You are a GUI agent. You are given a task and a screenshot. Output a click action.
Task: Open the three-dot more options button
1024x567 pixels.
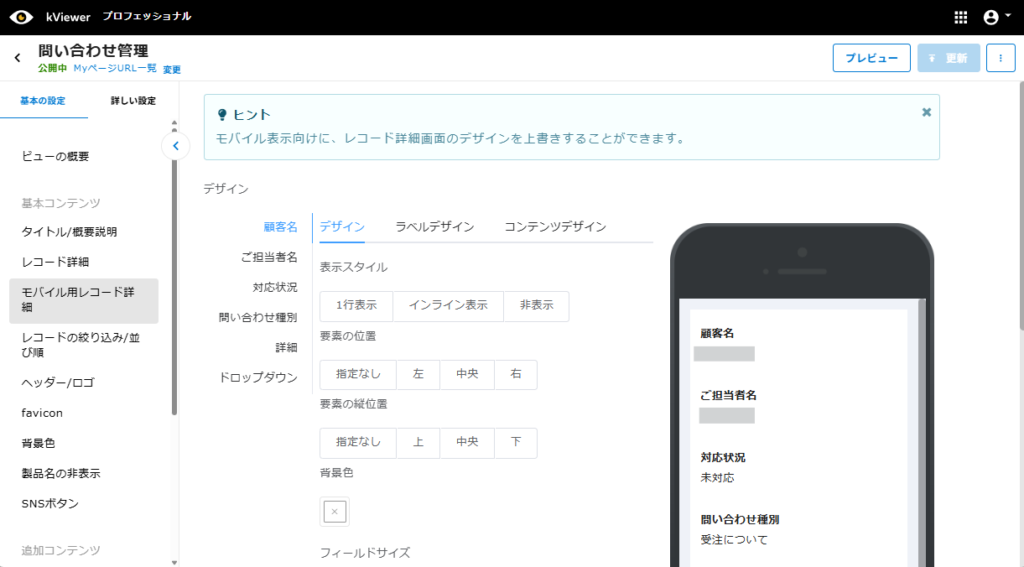click(x=1000, y=58)
